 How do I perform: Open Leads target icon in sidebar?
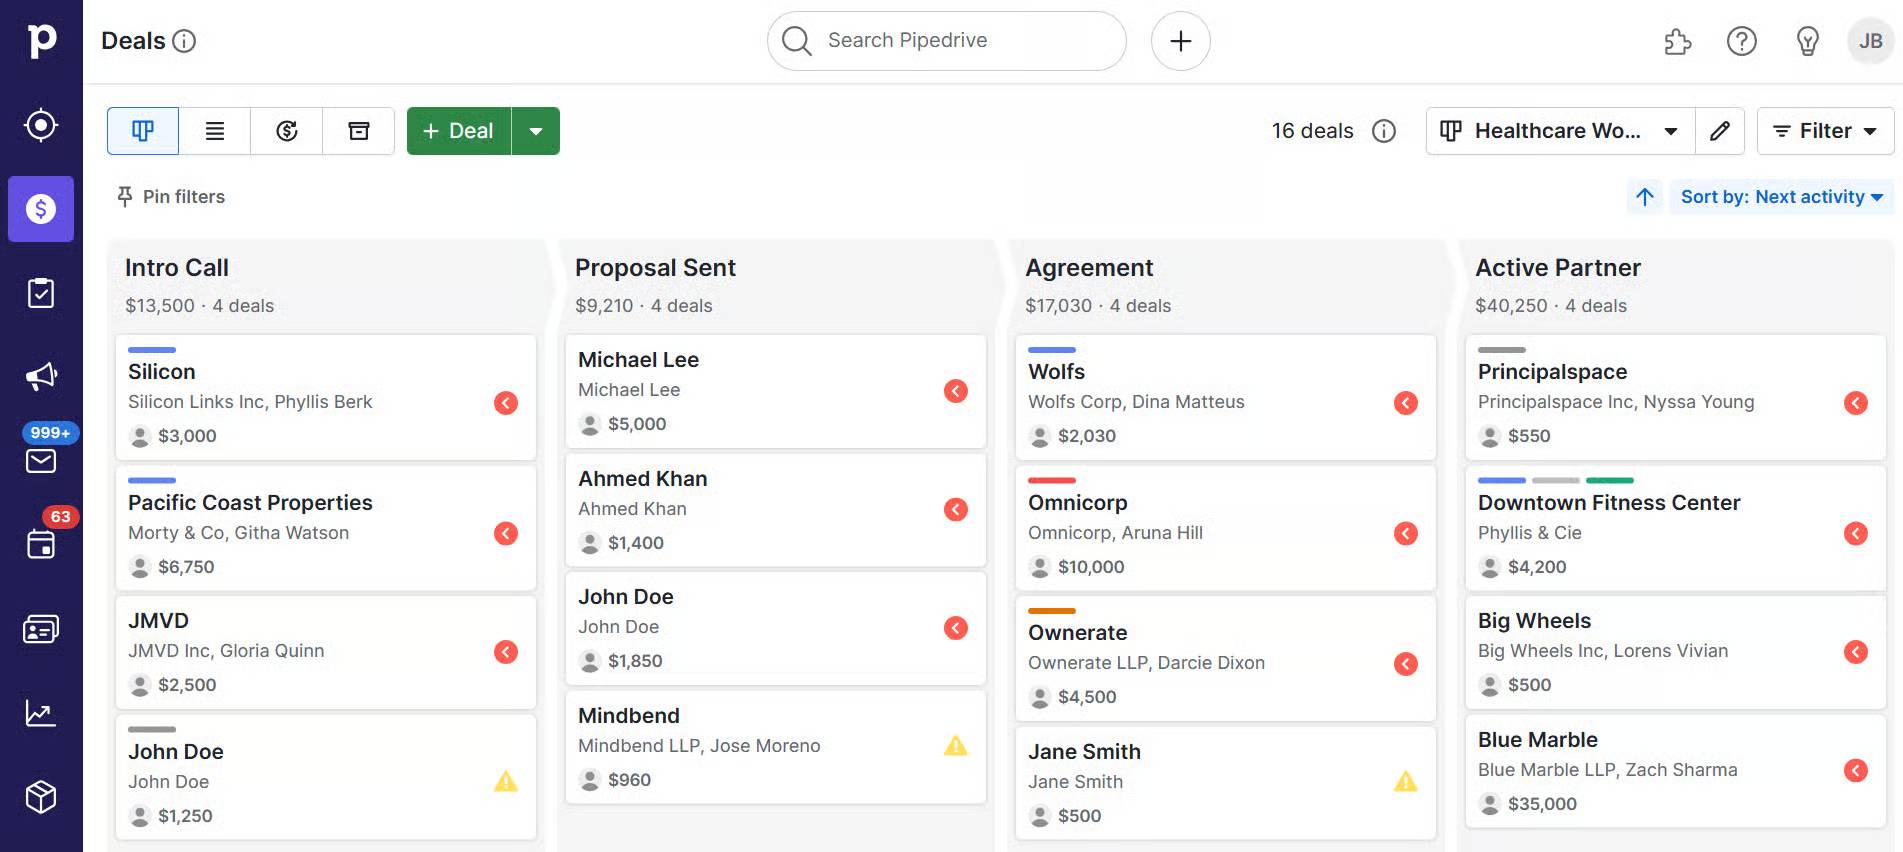pyautogui.click(x=41, y=125)
